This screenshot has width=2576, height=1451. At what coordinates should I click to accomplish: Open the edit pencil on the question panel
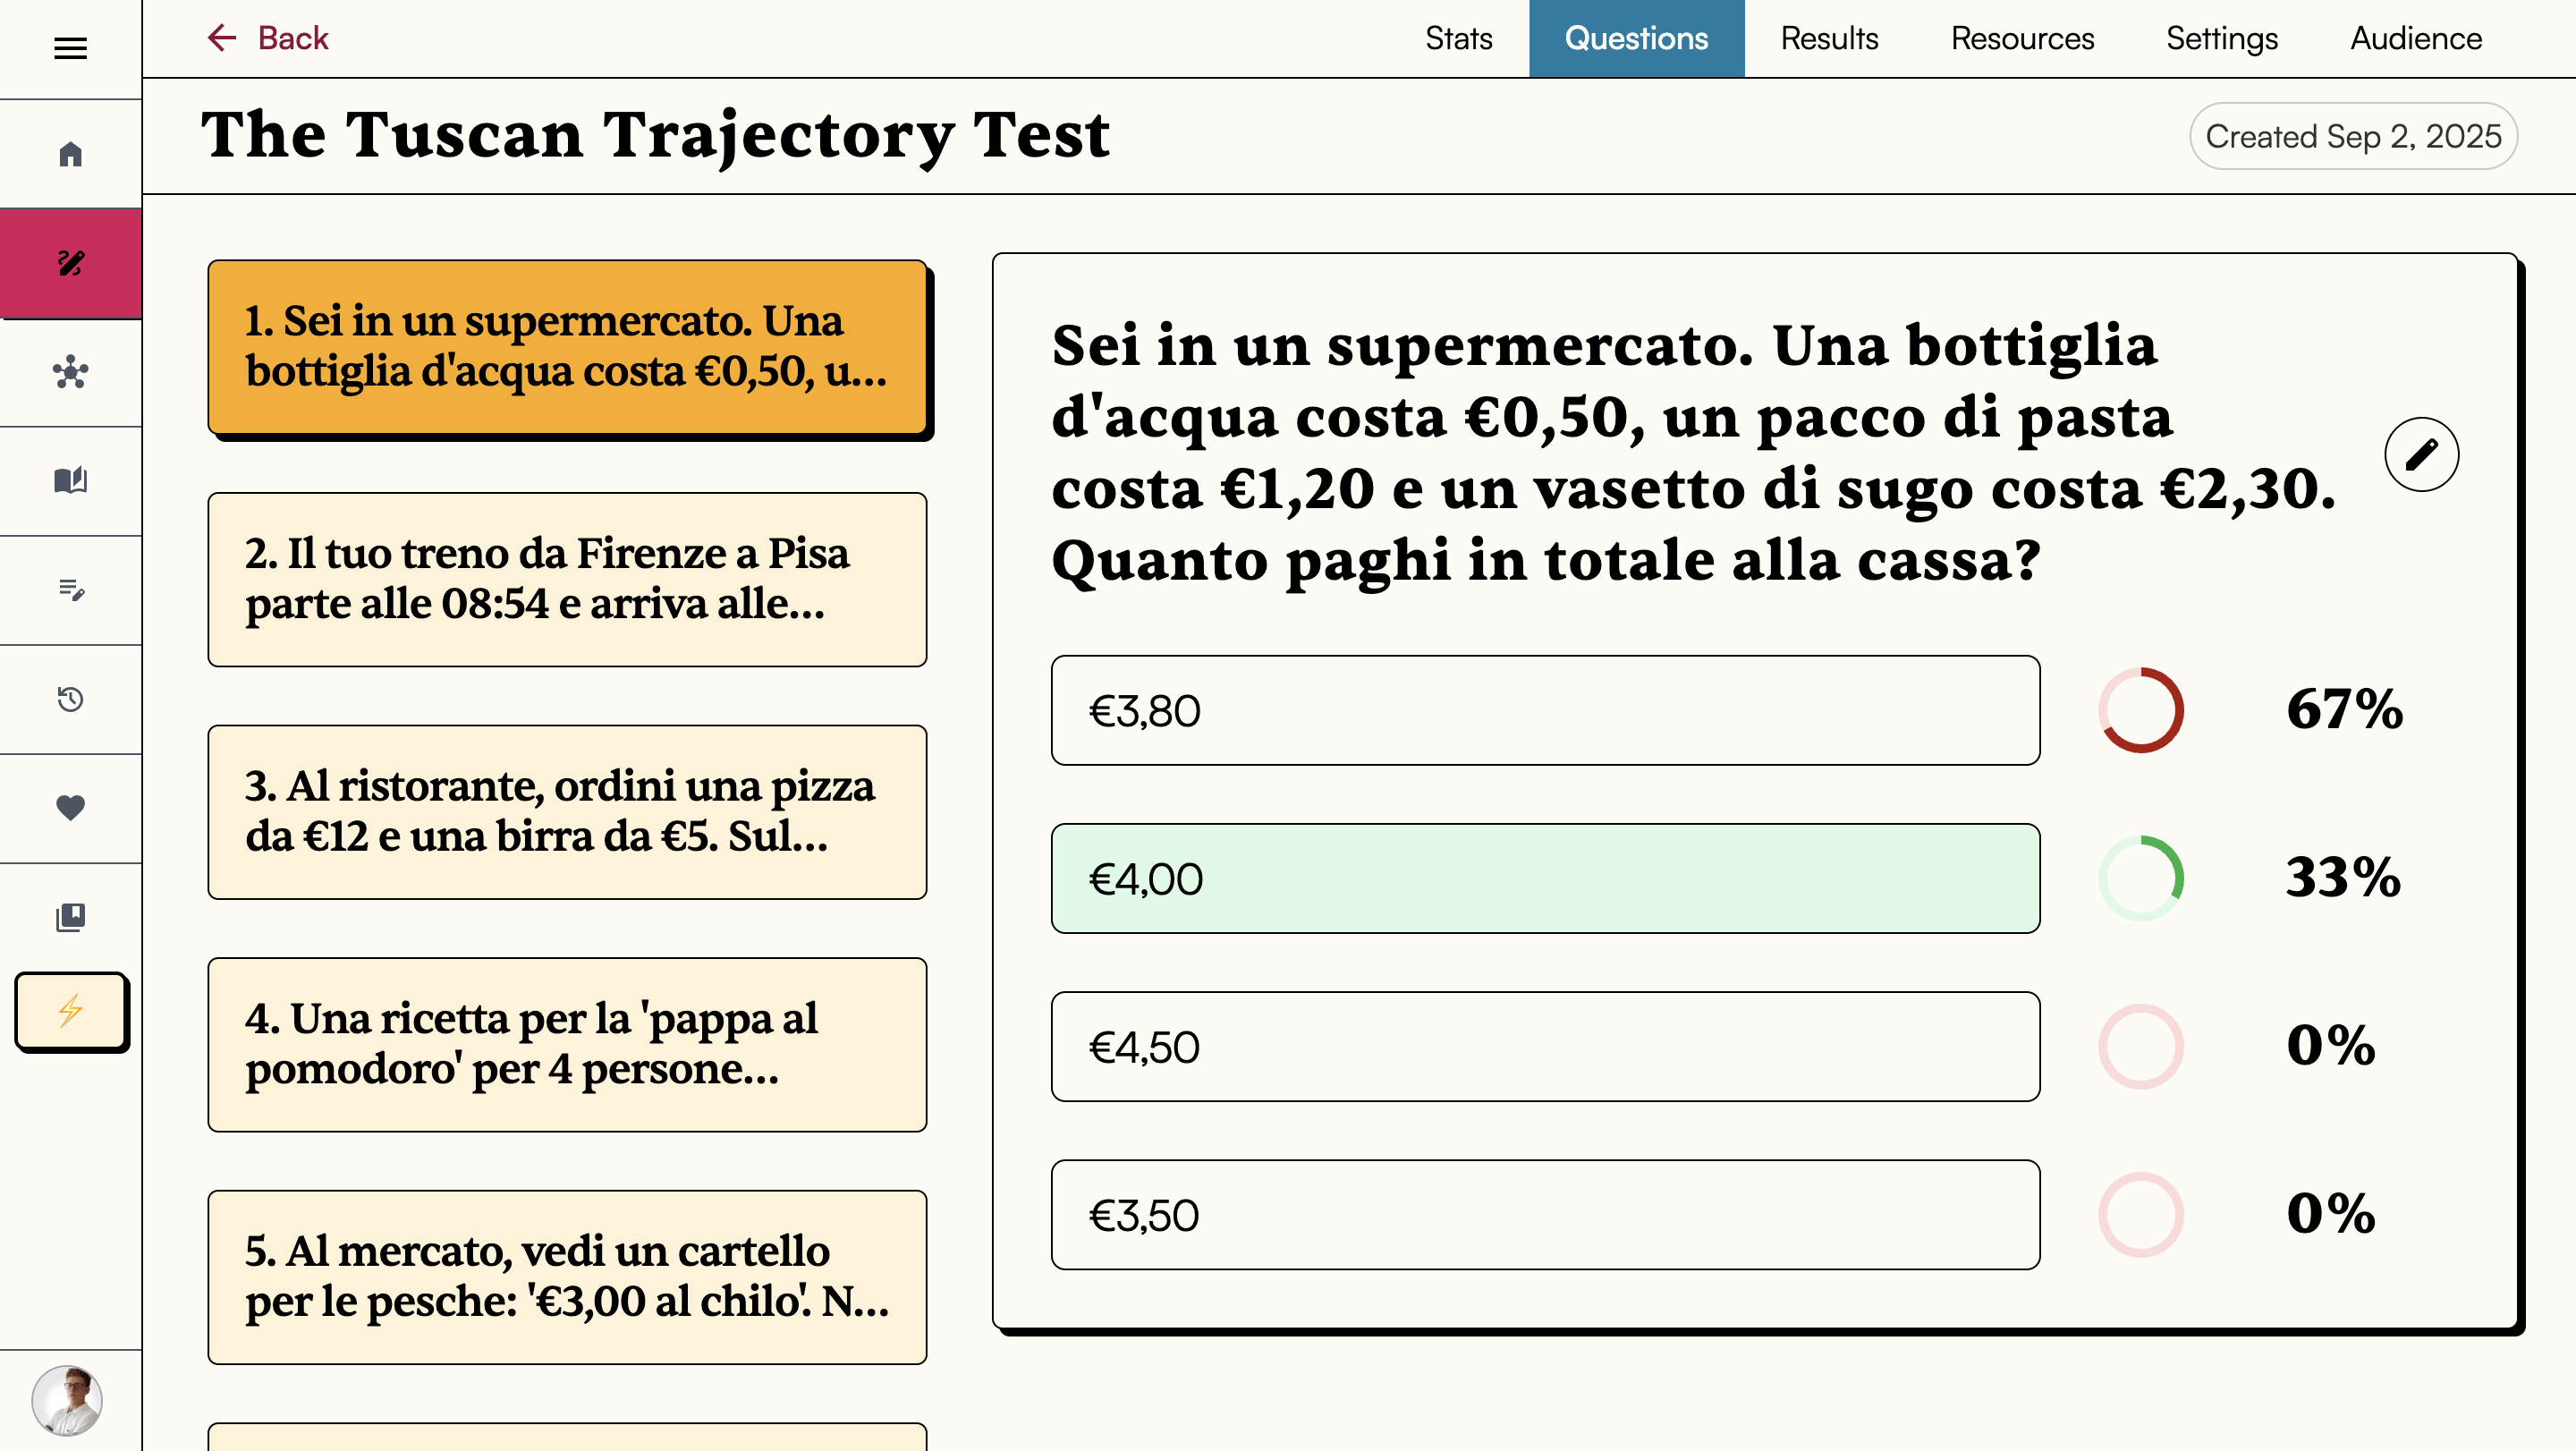2421,454
